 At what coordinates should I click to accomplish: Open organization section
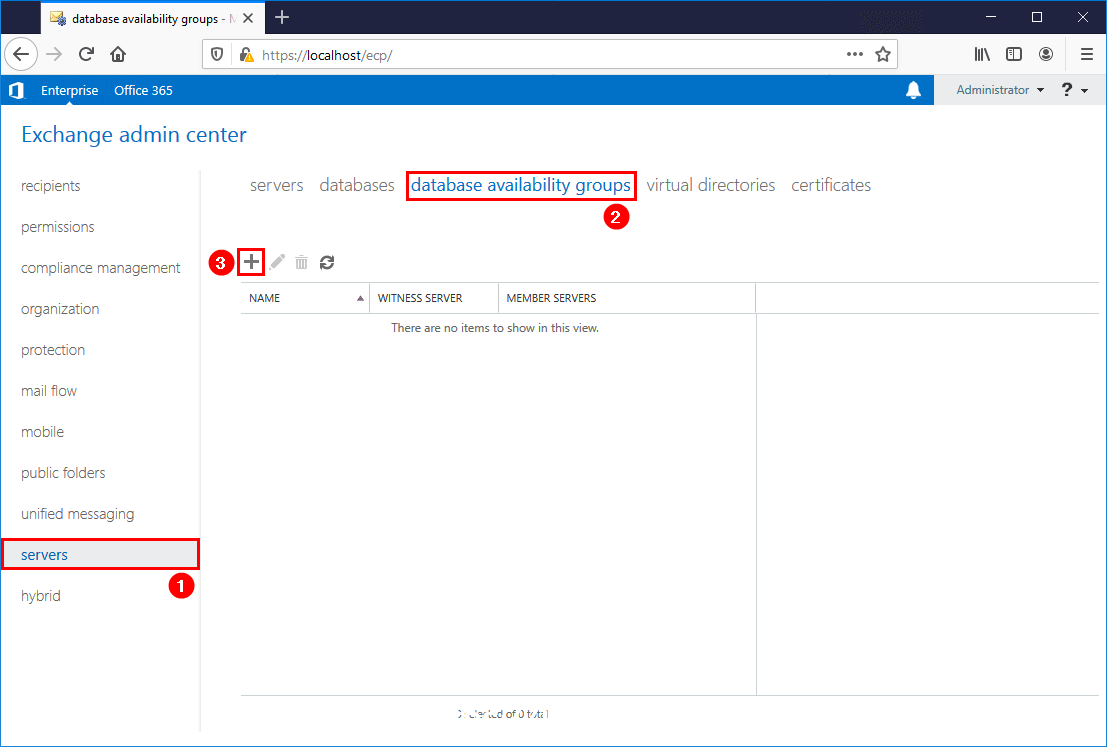click(x=60, y=309)
